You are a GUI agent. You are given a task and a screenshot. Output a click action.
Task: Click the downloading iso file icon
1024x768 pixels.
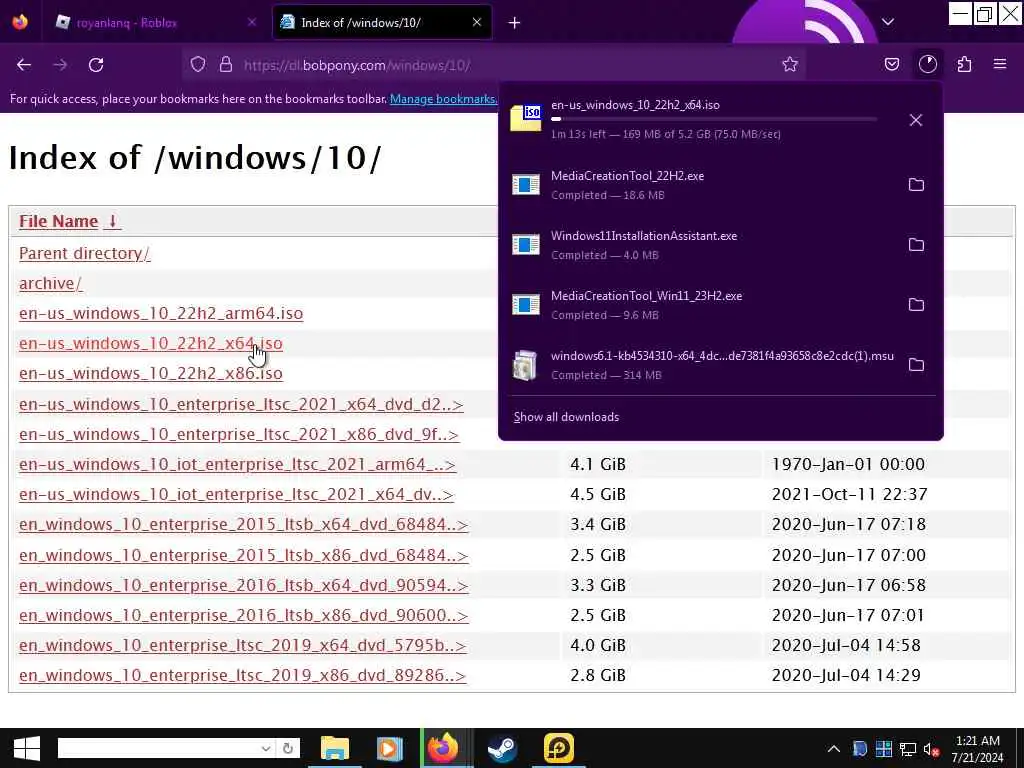526,118
